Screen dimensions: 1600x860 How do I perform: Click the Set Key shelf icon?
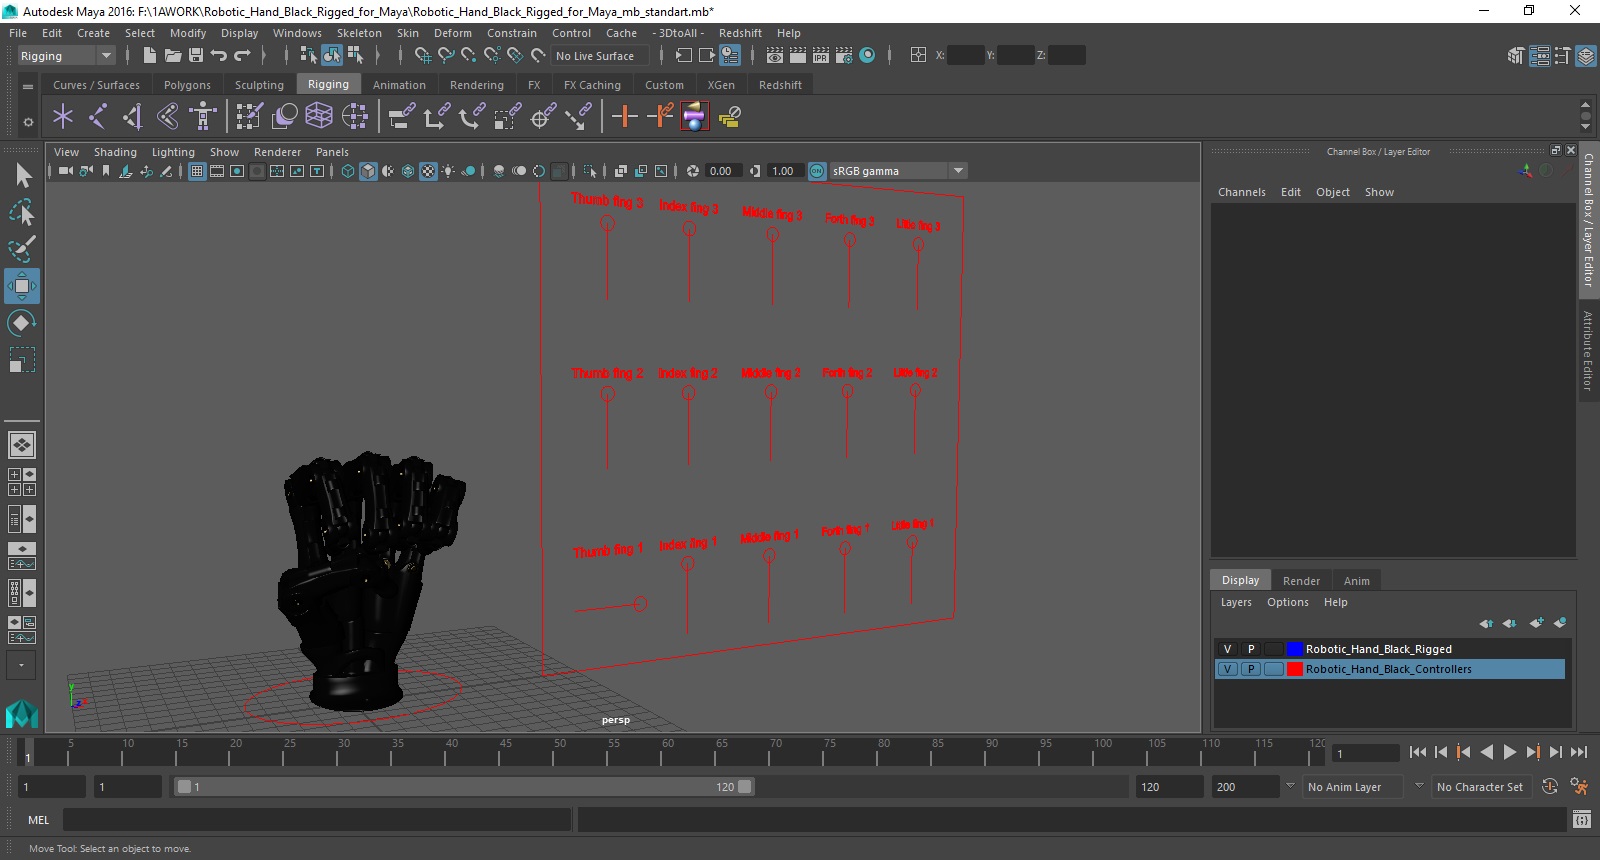tap(625, 117)
